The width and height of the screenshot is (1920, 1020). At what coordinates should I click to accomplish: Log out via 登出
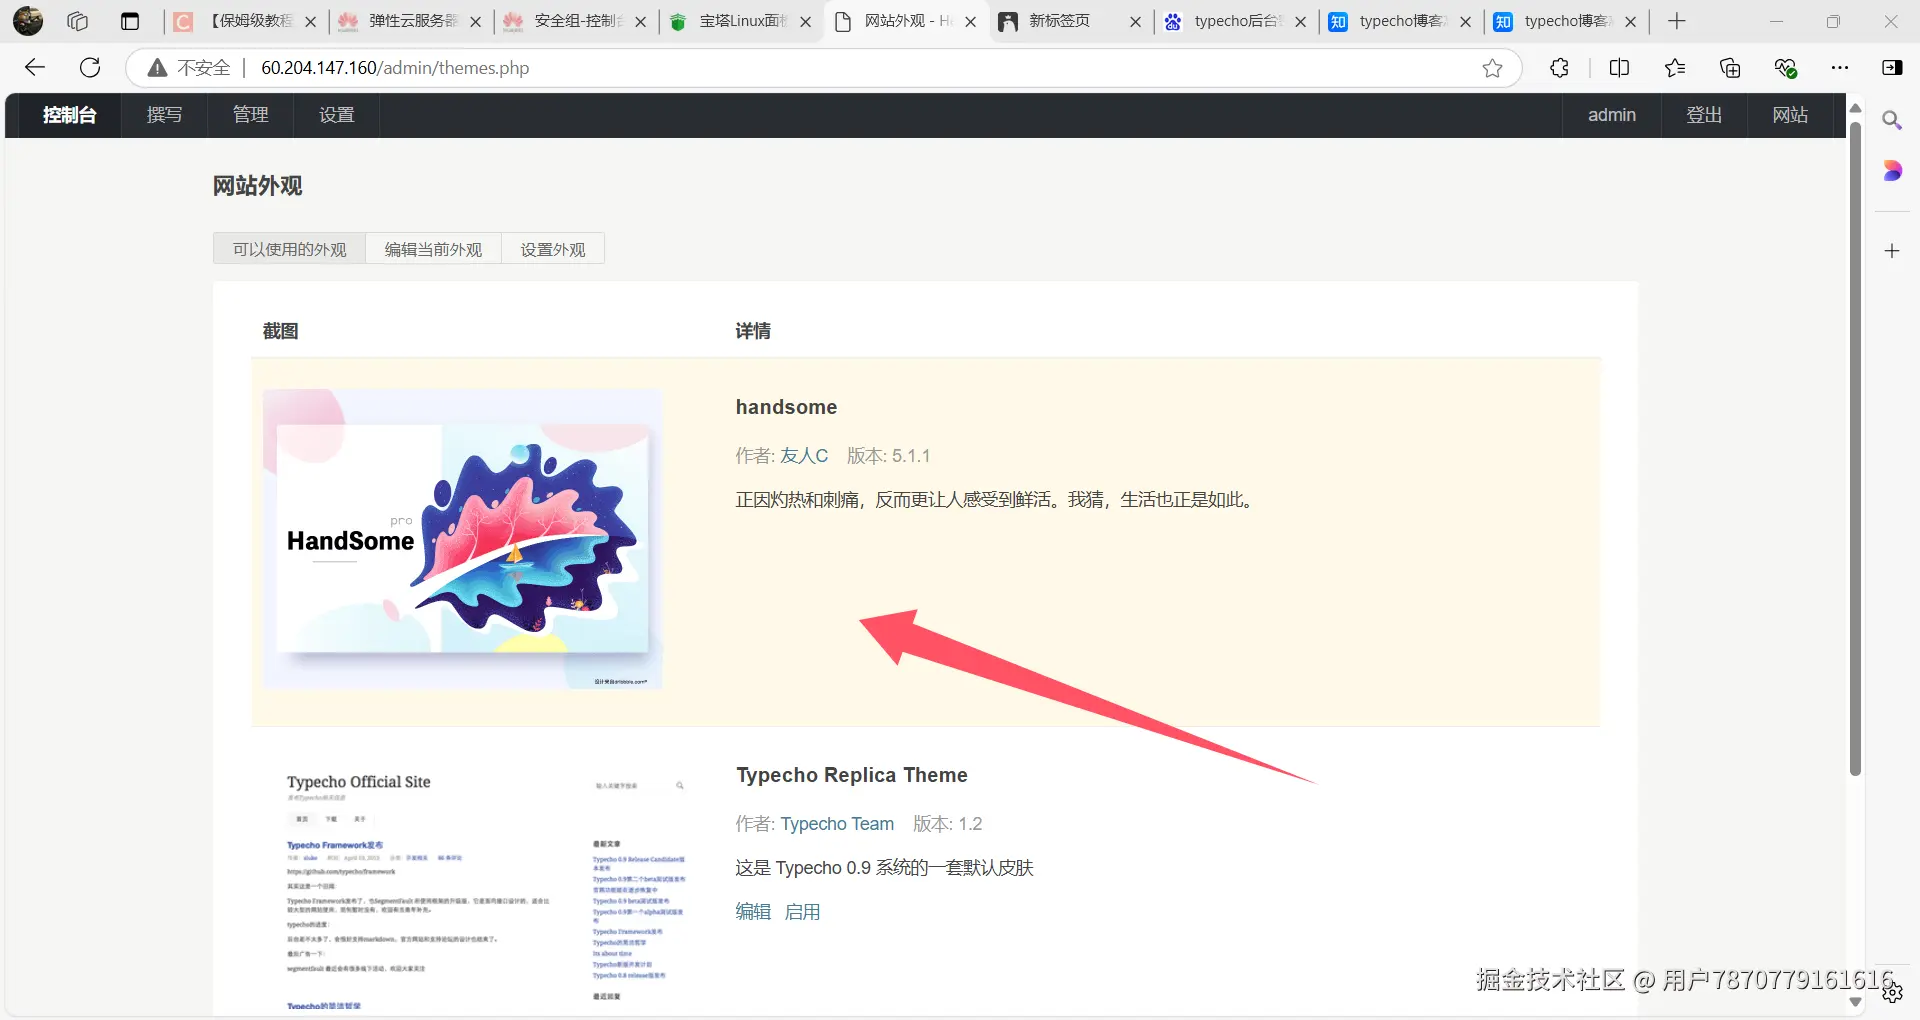pyautogui.click(x=1704, y=115)
